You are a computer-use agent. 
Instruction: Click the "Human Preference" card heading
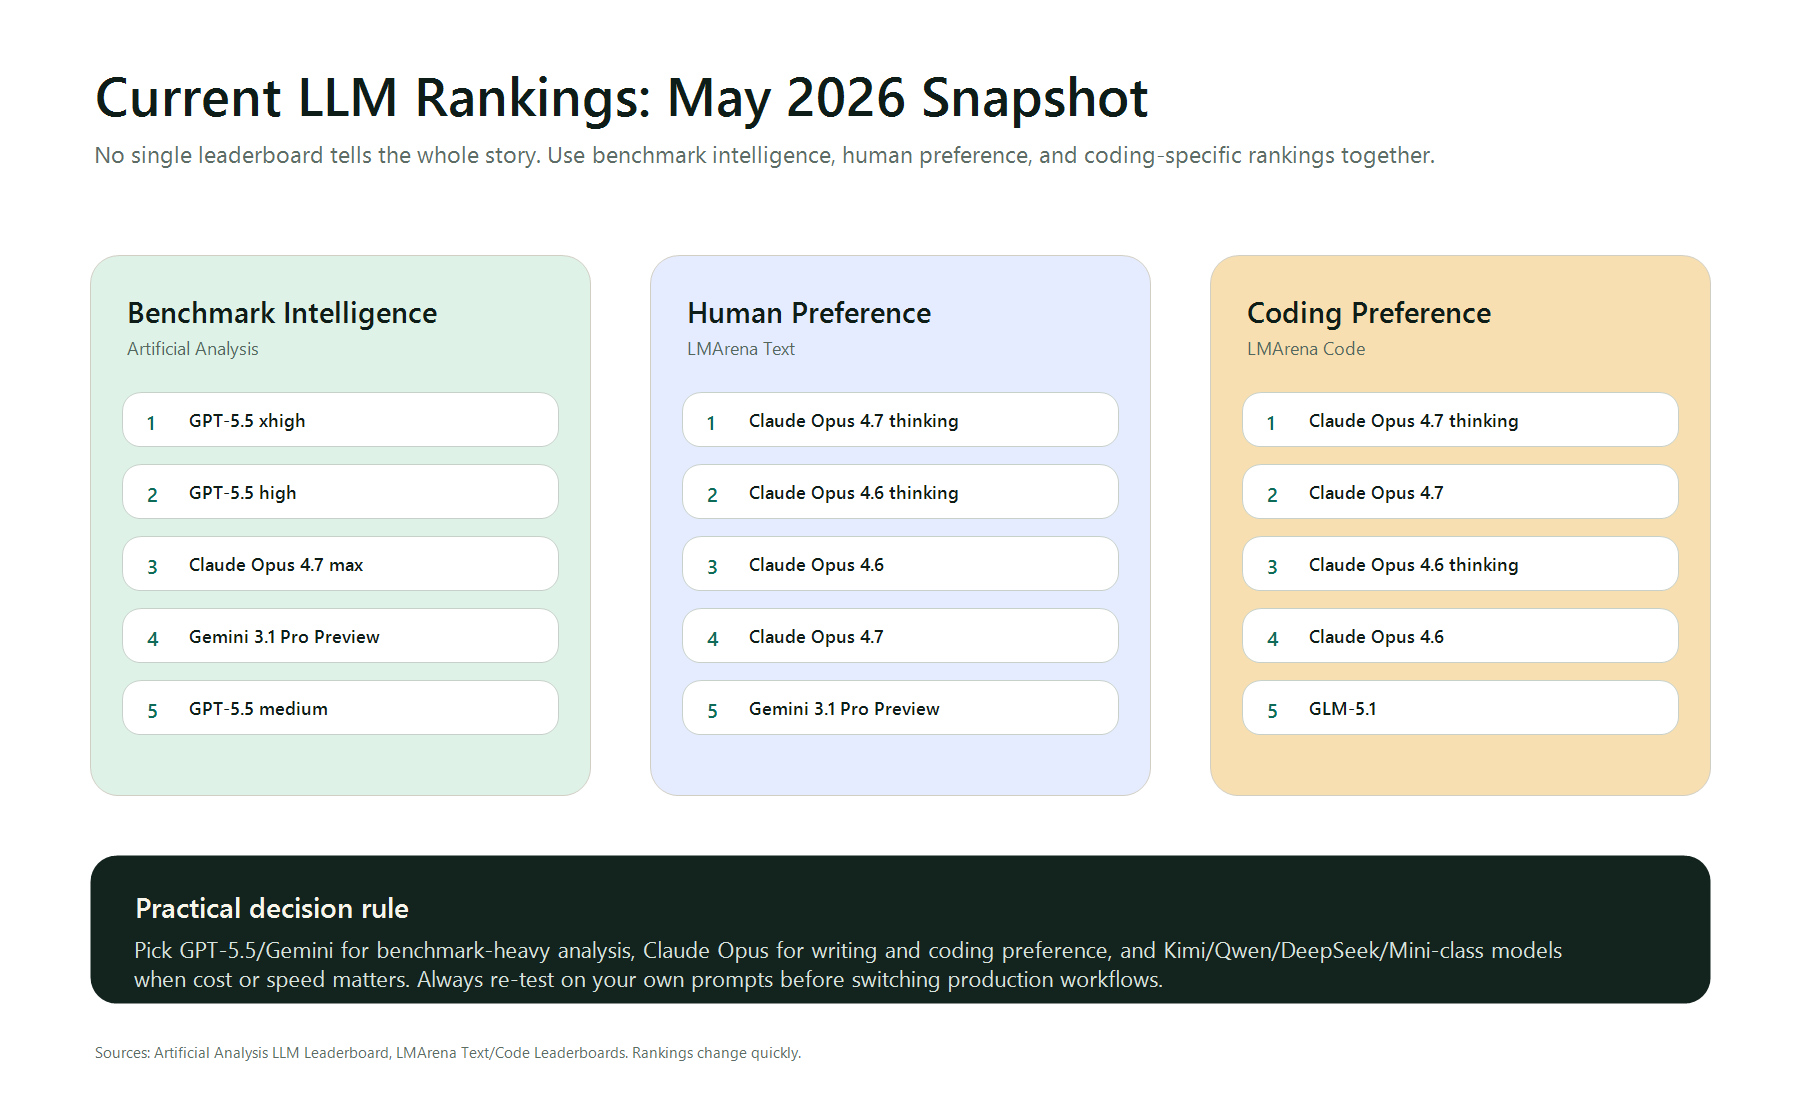point(809,313)
